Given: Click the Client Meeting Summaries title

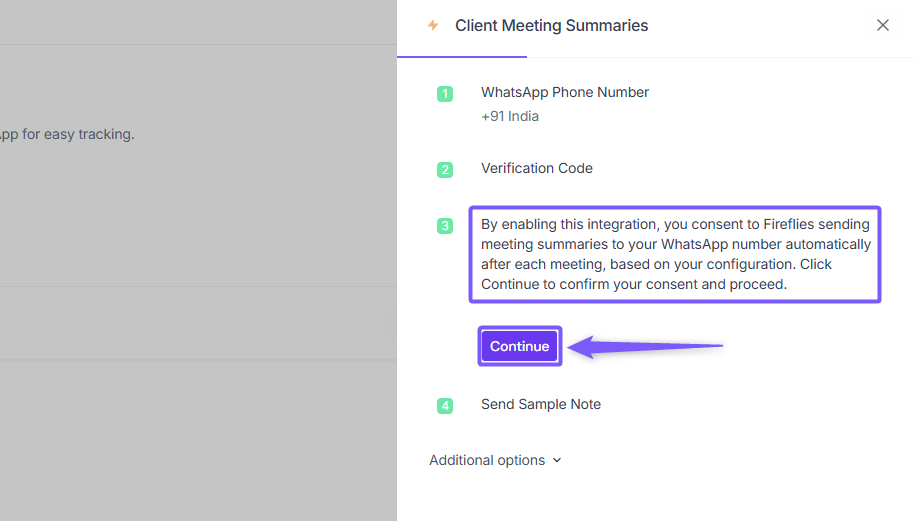Looking at the screenshot, I should [x=551, y=26].
